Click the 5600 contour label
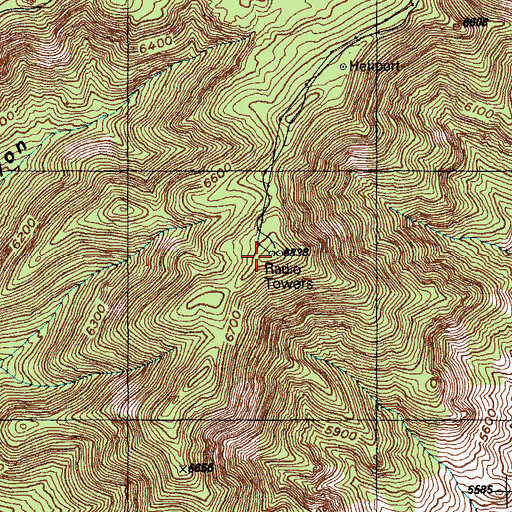The height and width of the screenshot is (512, 512). click(x=489, y=426)
